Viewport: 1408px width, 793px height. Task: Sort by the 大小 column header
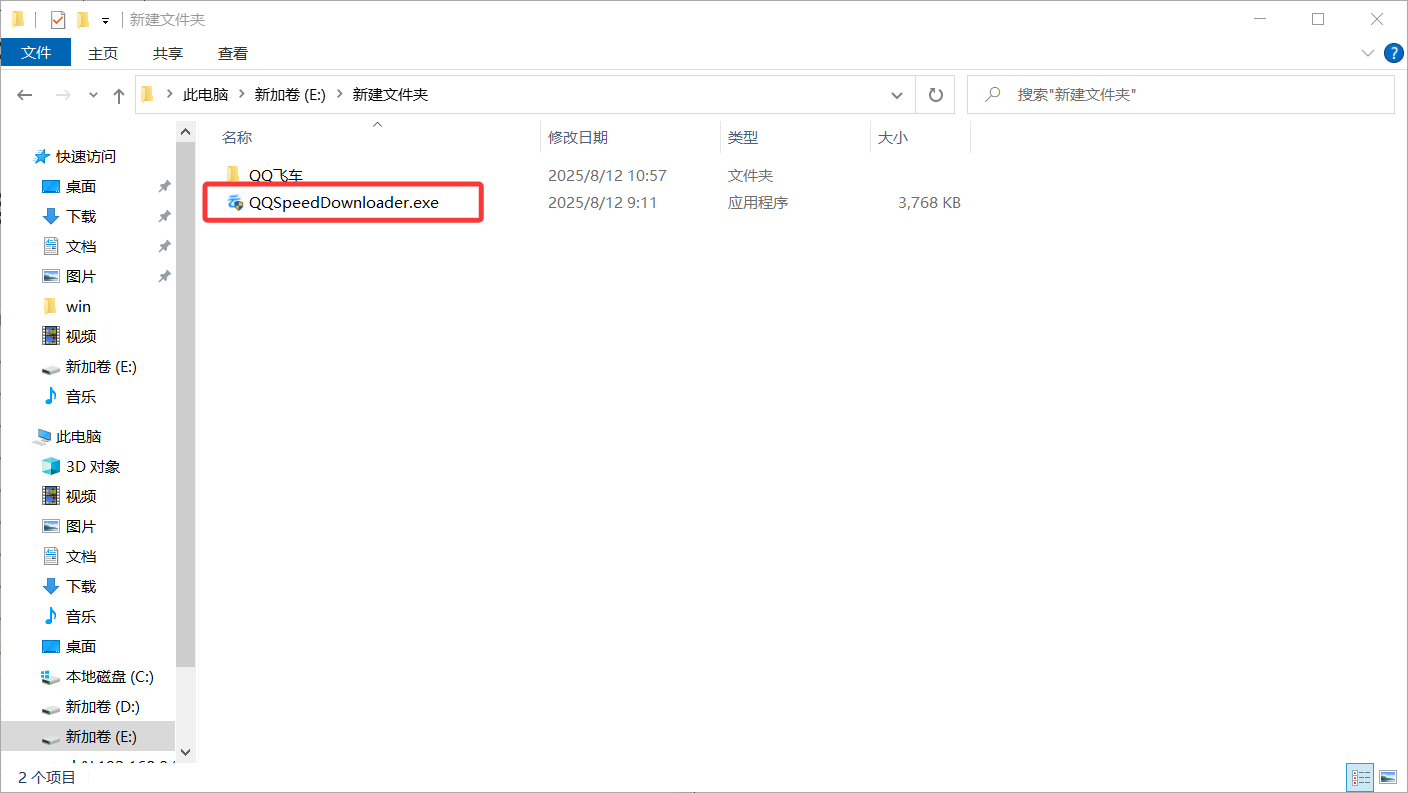[x=920, y=137]
